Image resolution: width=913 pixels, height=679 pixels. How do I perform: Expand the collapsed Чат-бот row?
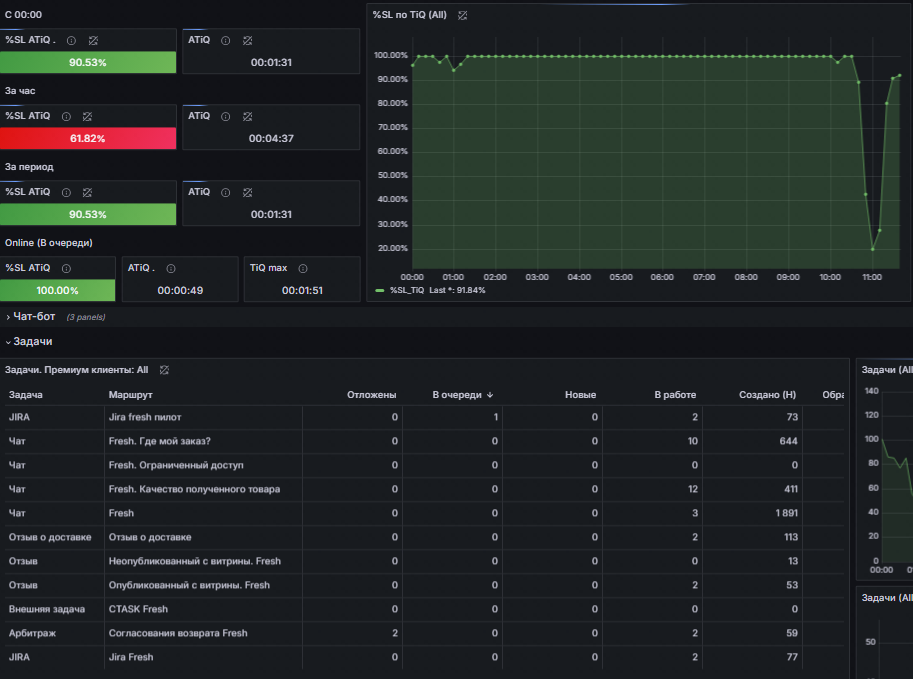tap(34, 317)
